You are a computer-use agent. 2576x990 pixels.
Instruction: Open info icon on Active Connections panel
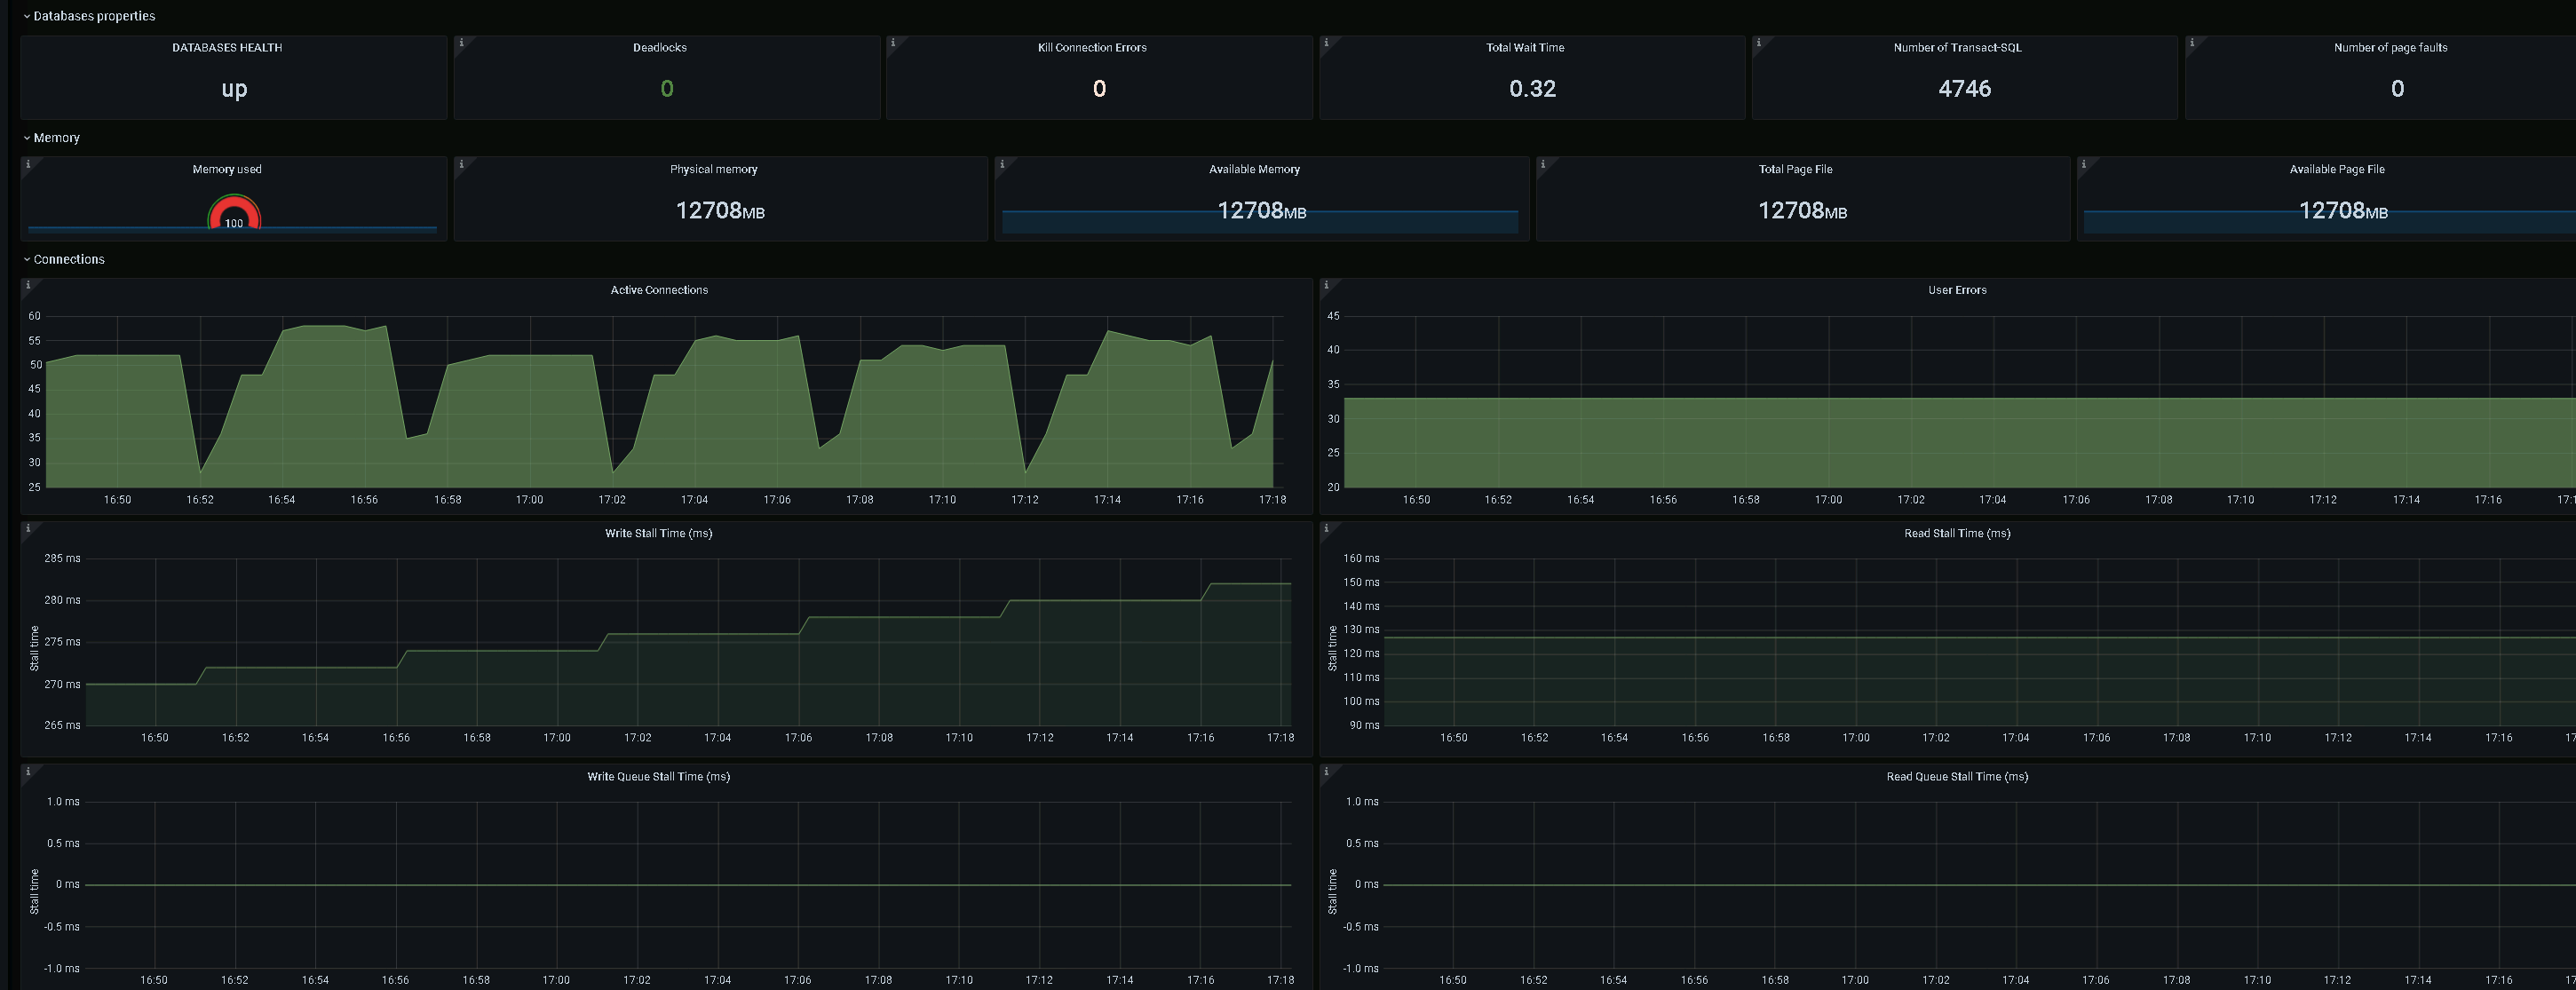[x=28, y=285]
